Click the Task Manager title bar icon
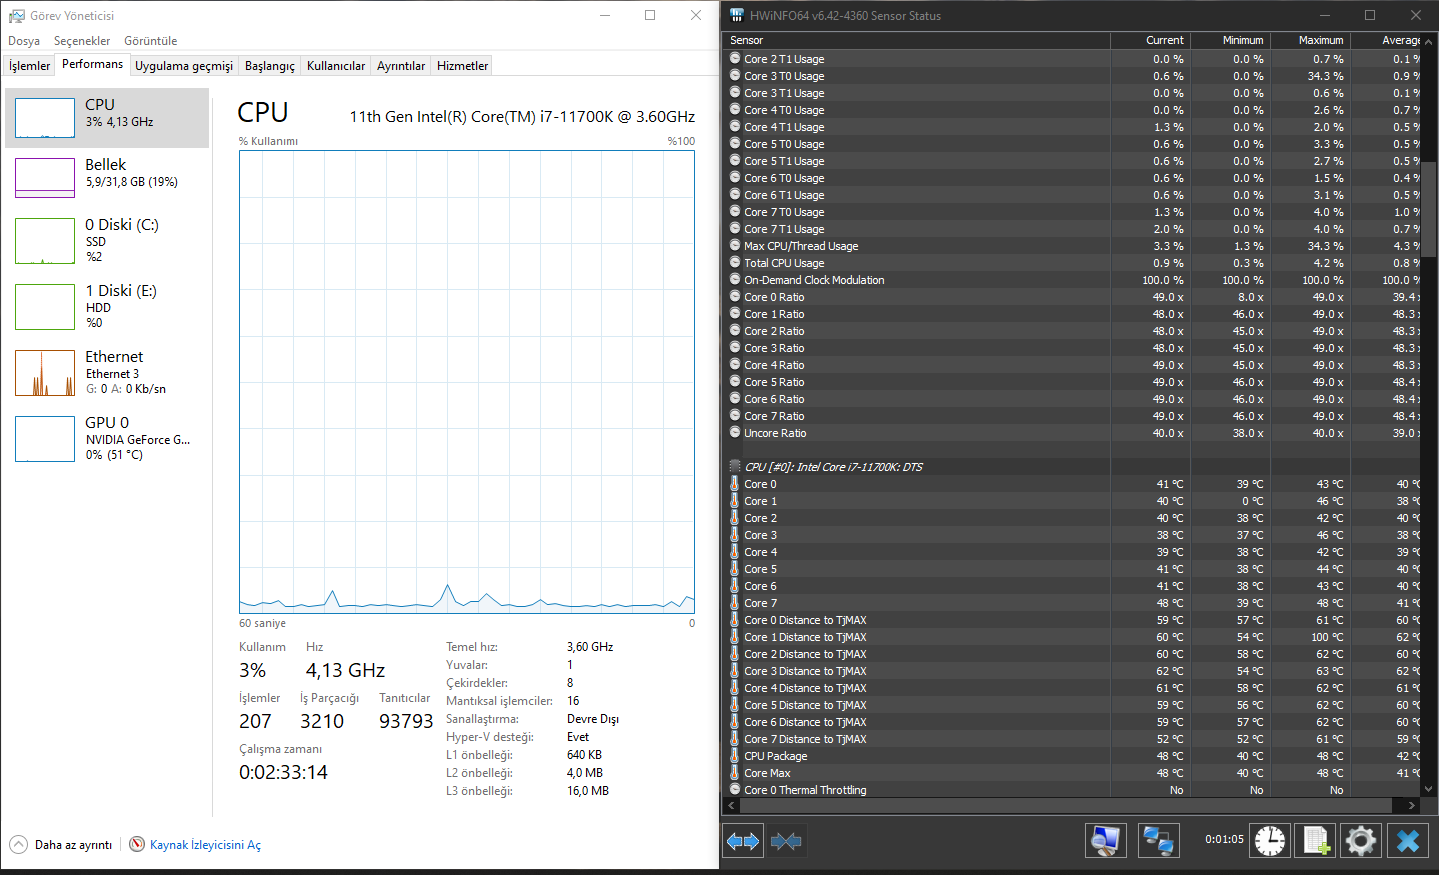The width and height of the screenshot is (1439, 875). point(17,16)
